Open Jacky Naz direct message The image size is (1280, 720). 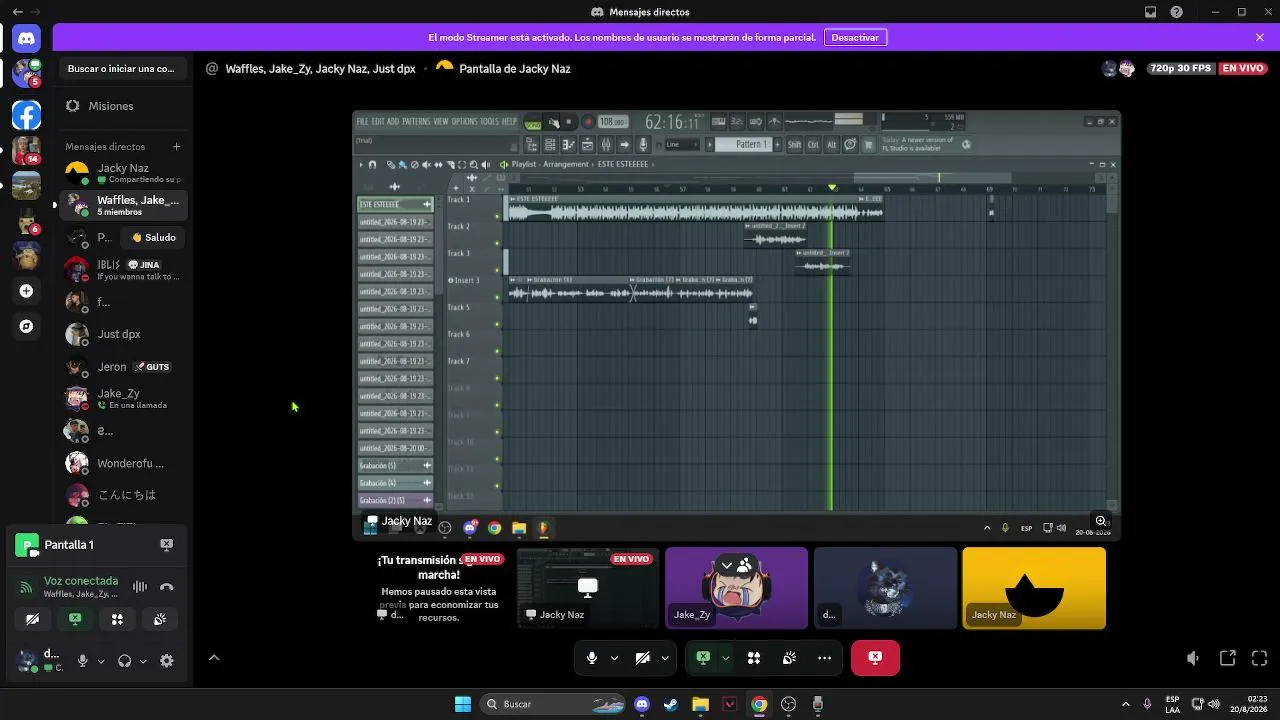tap(122, 173)
